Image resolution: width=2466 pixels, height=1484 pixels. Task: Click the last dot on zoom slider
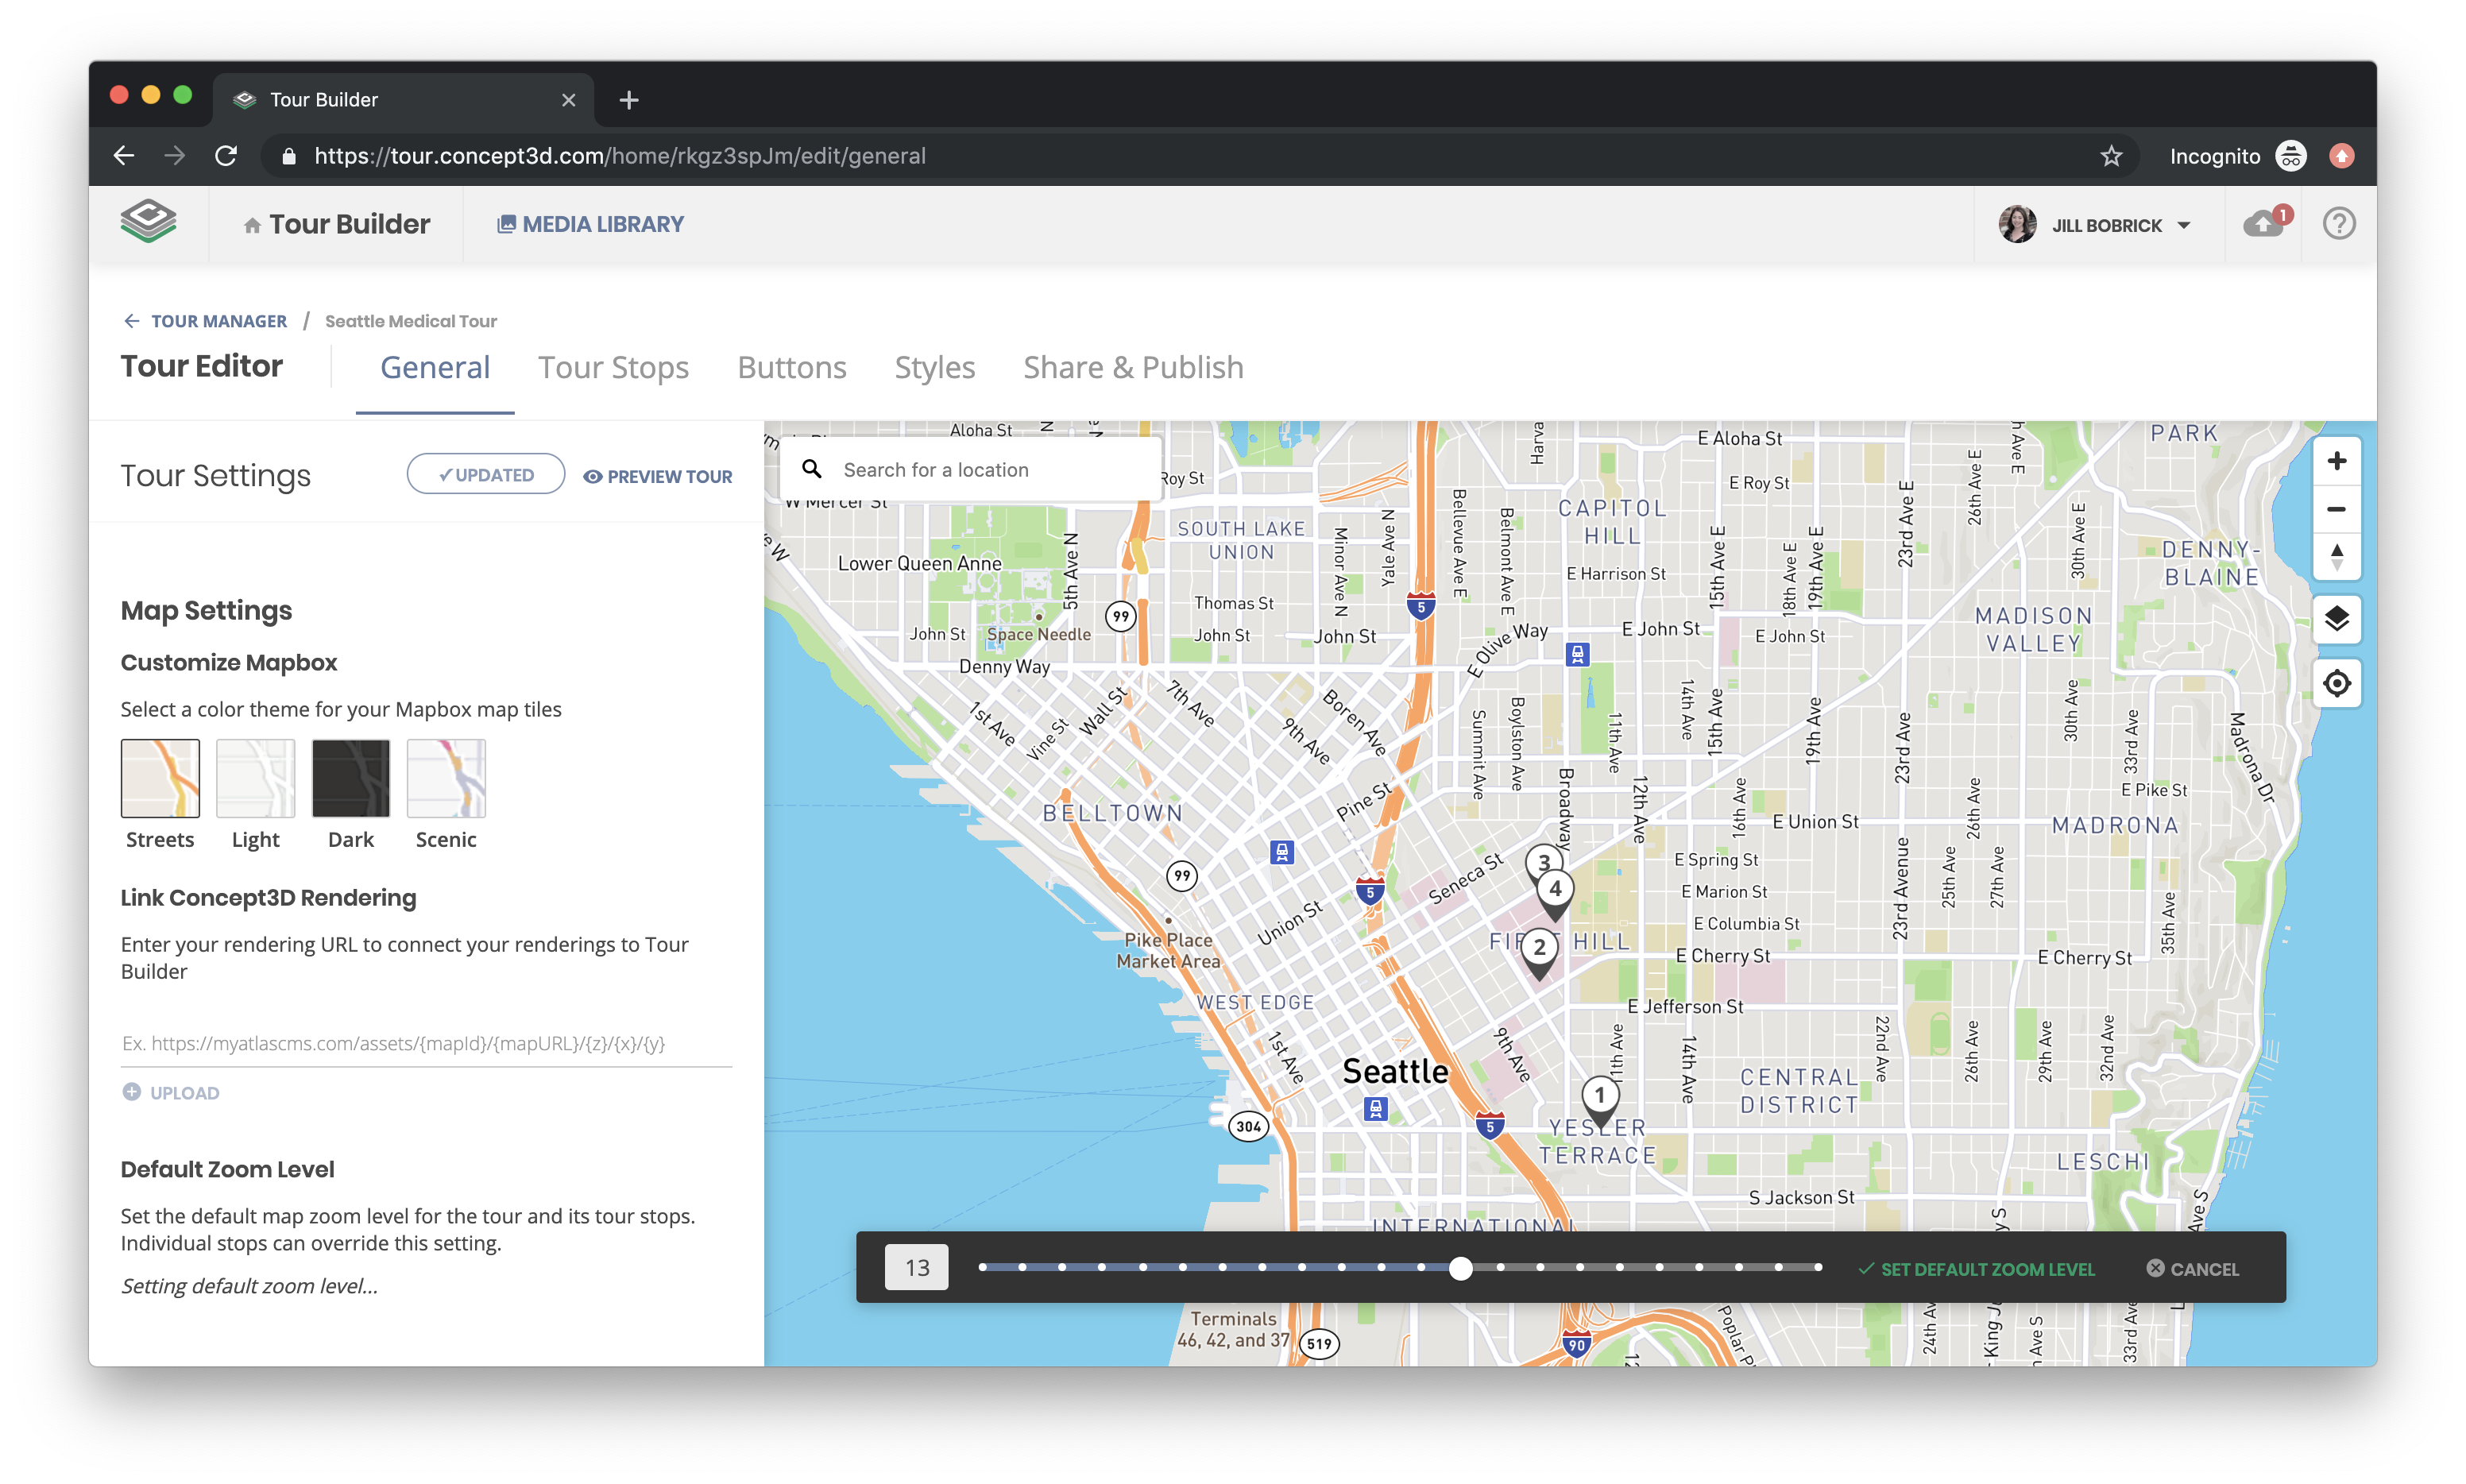pos(1817,1267)
